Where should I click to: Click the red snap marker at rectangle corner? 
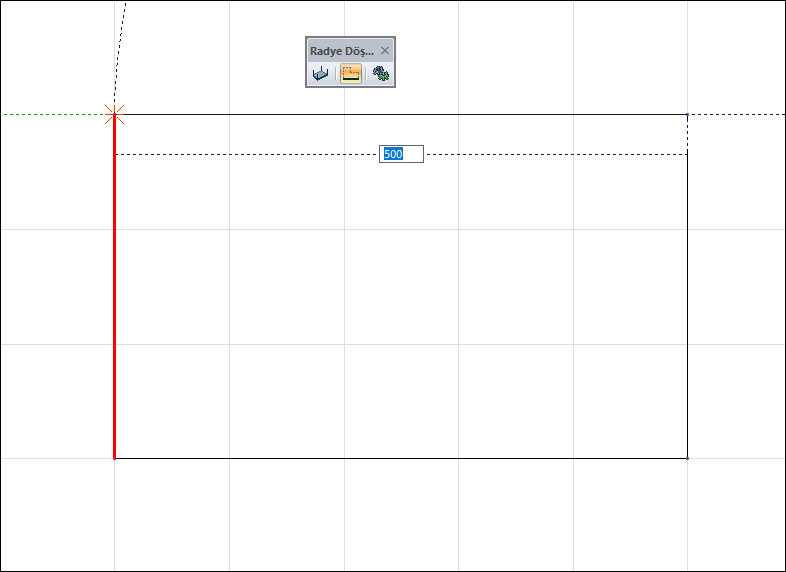click(x=114, y=114)
